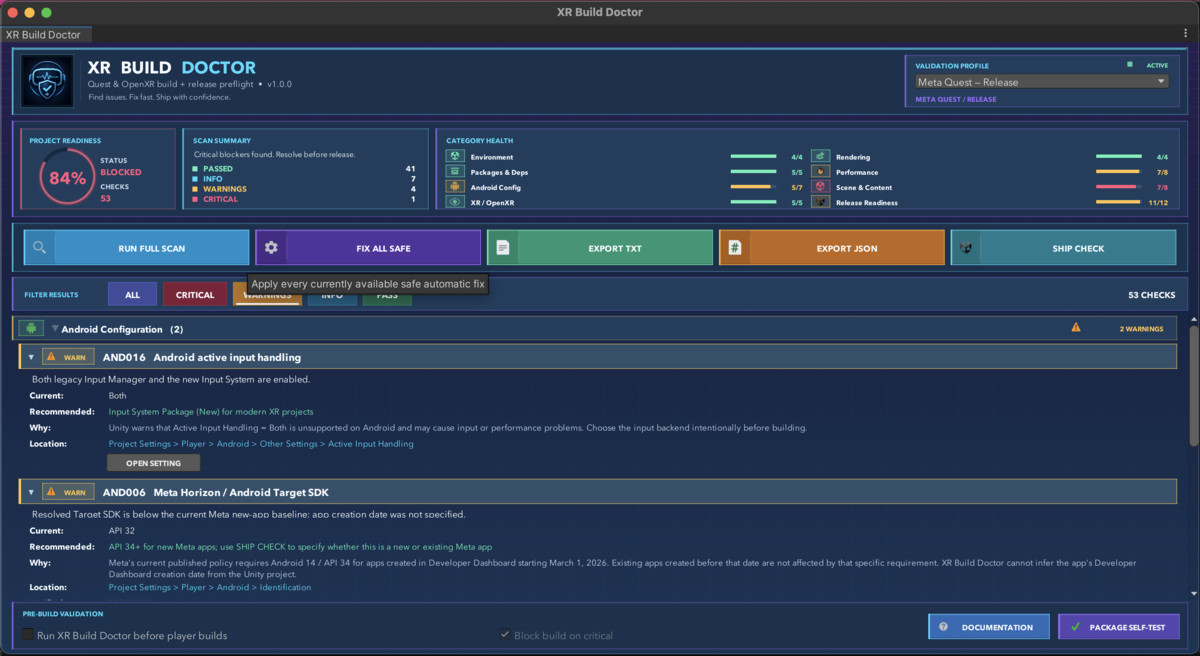The image size is (1200, 656).
Task: Select the XR Build Doctor window tab
Action: [44, 35]
